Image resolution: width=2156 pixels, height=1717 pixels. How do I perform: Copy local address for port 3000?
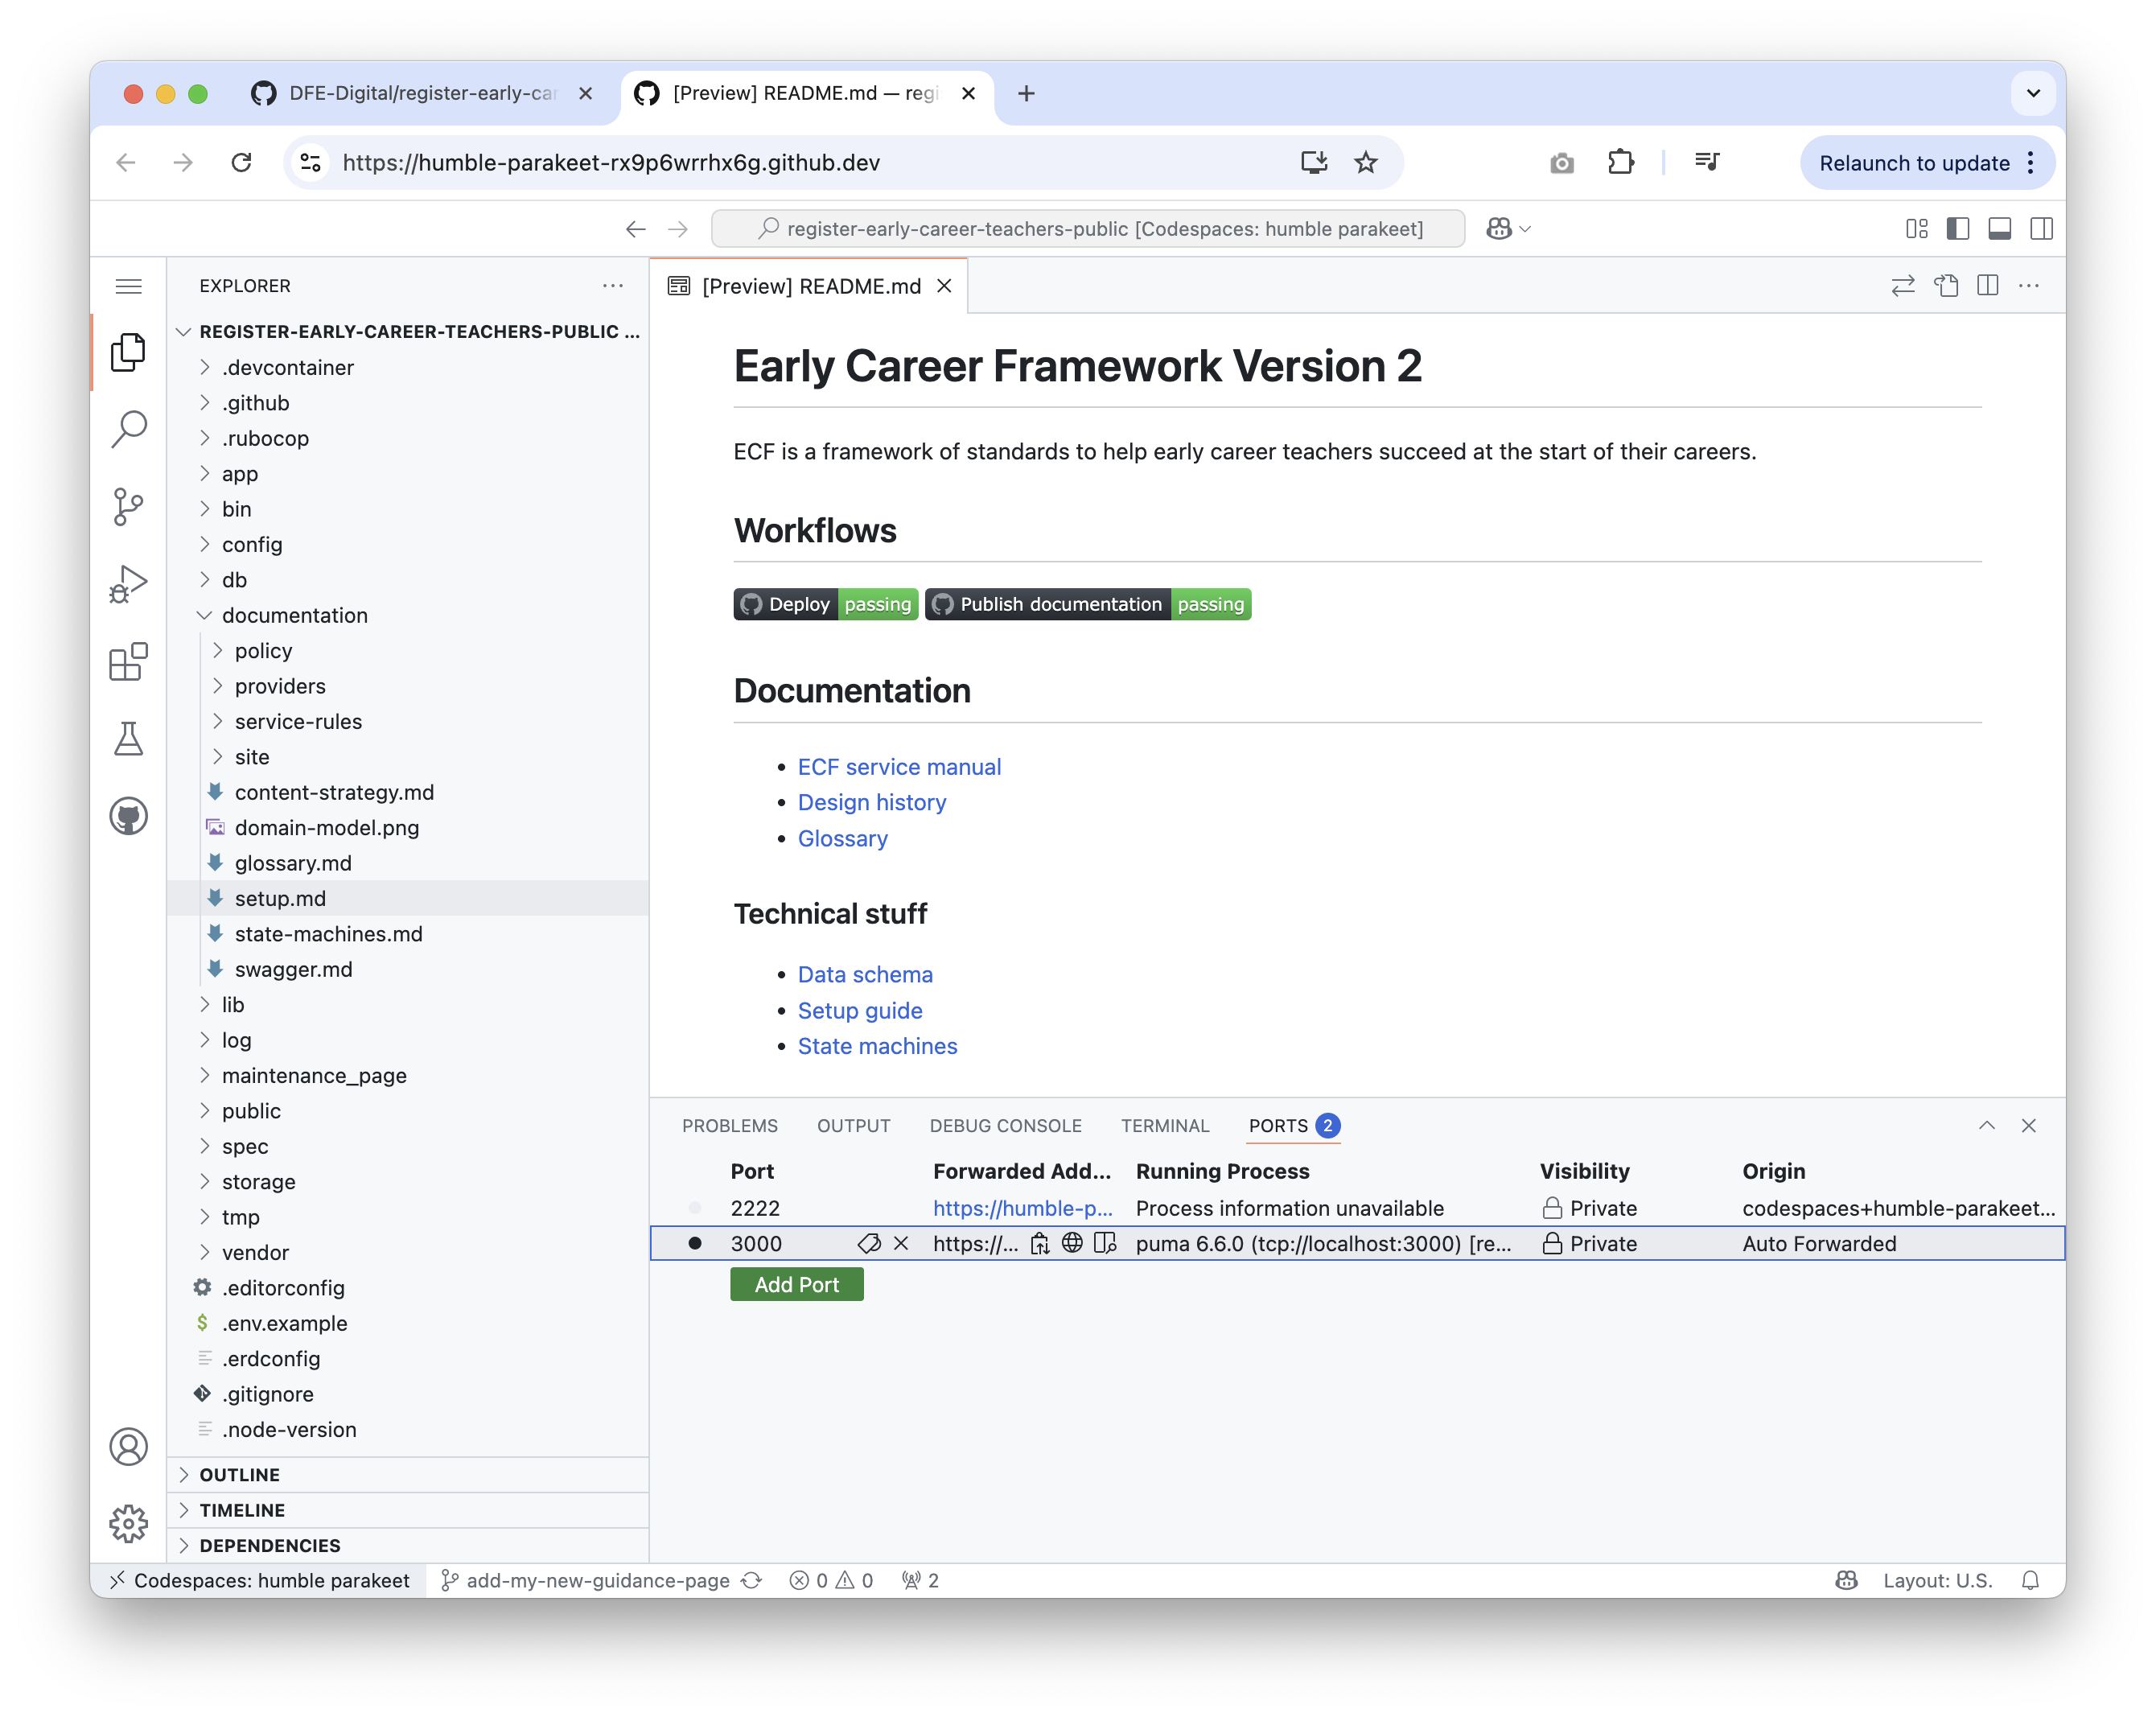pyautogui.click(x=1040, y=1243)
